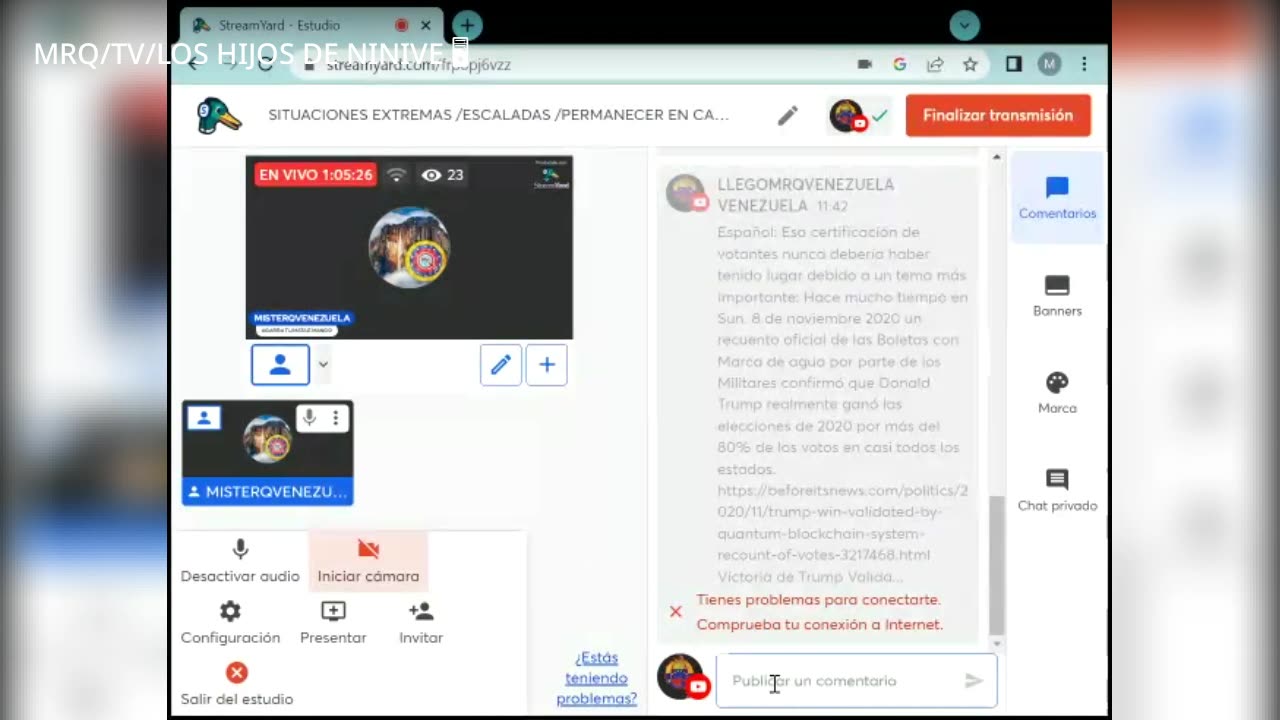Send comment with arrow icon
This screenshot has width=1280, height=720.
(974, 681)
